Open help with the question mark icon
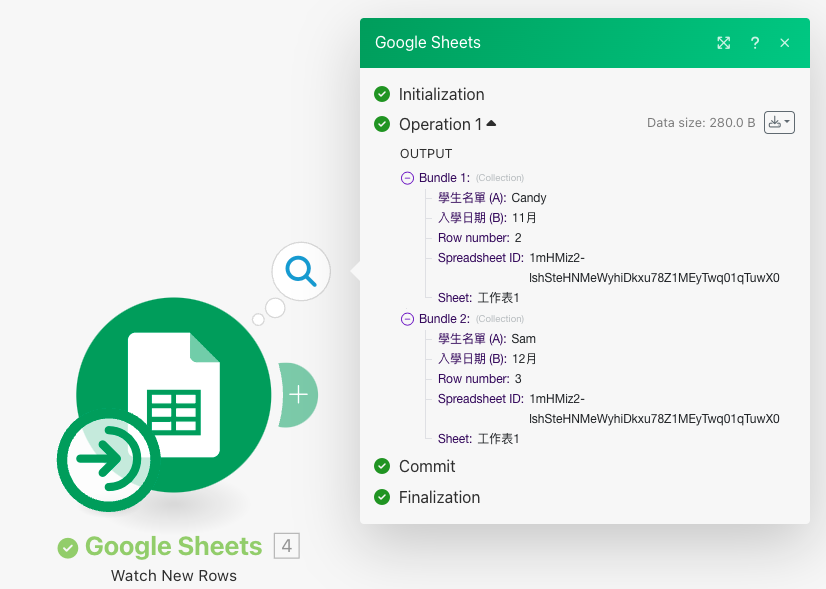Screen dimensions: 826x589 point(755,43)
